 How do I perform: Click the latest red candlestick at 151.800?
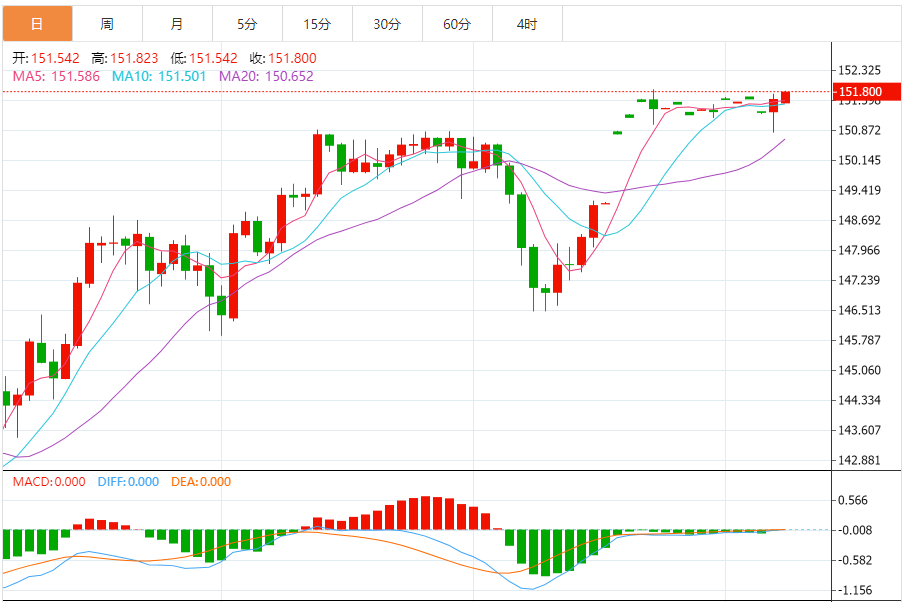point(786,97)
